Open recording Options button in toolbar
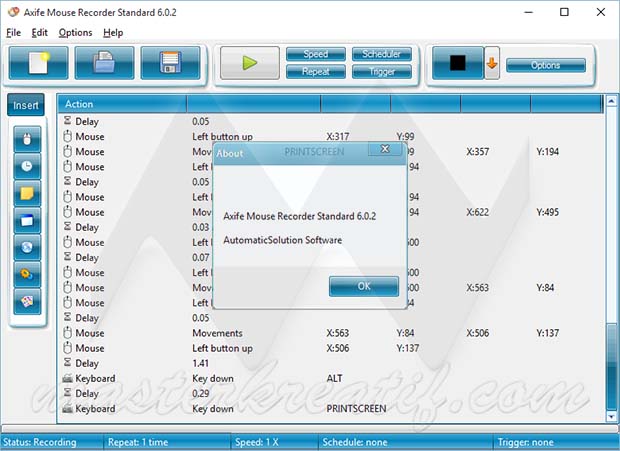The height and width of the screenshot is (451, 620). click(546, 65)
